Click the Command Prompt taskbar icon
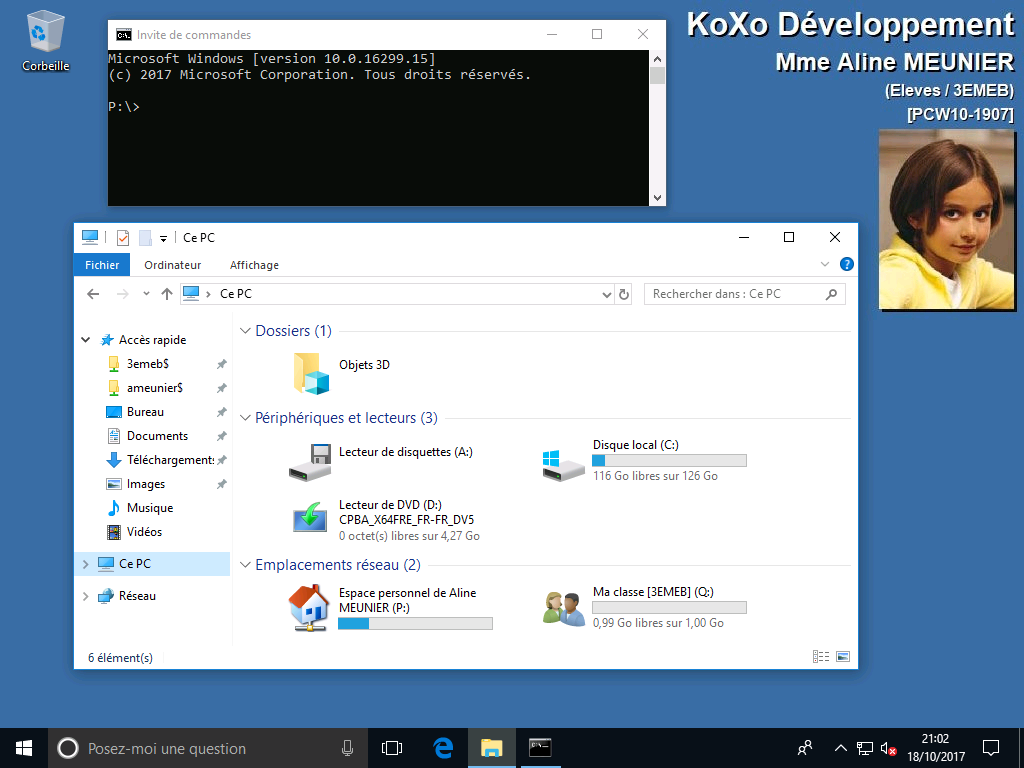Screen dimensions: 1024x768 pos(540,748)
